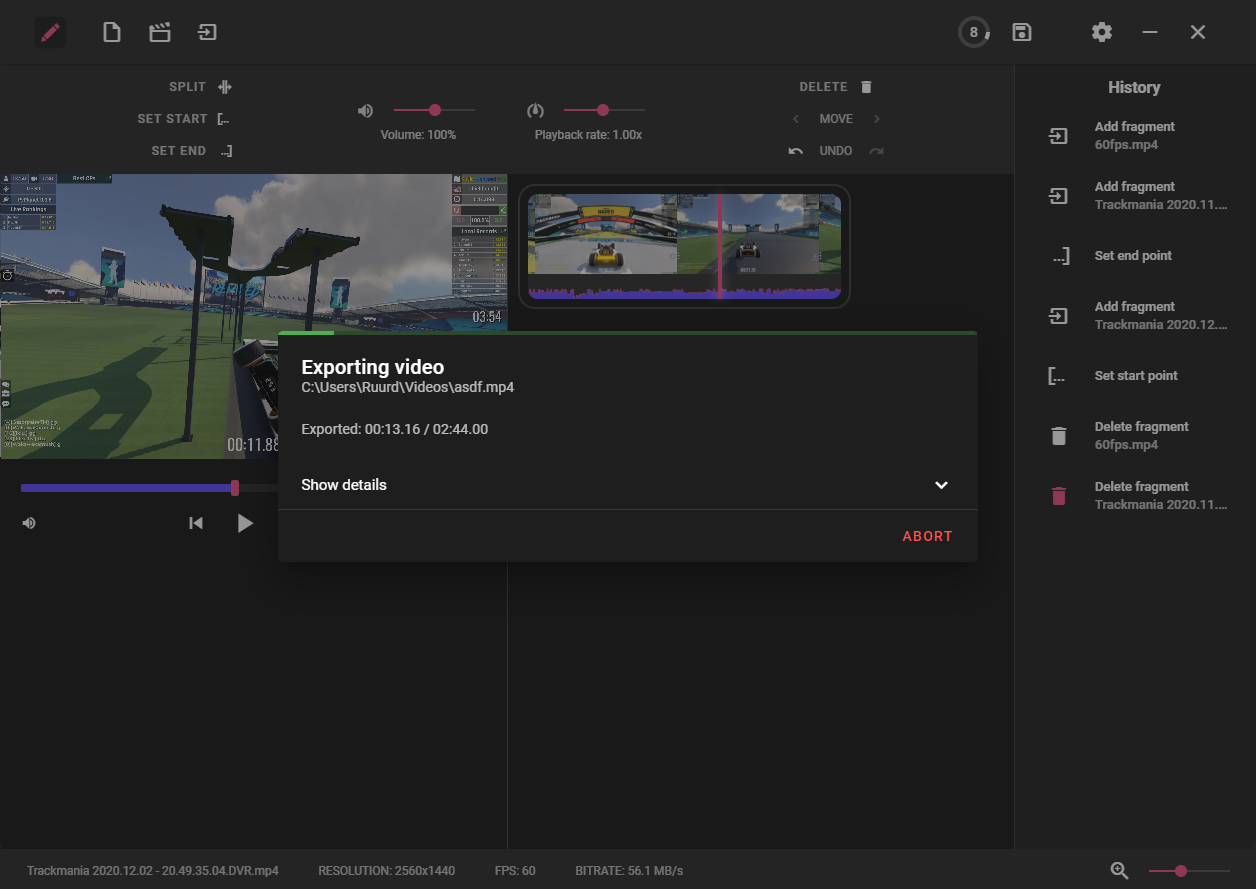This screenshot has height=889, width=1256.
Task: Select history Delete fragment 60fps.mp4
Action: (x=1135, y=436)
